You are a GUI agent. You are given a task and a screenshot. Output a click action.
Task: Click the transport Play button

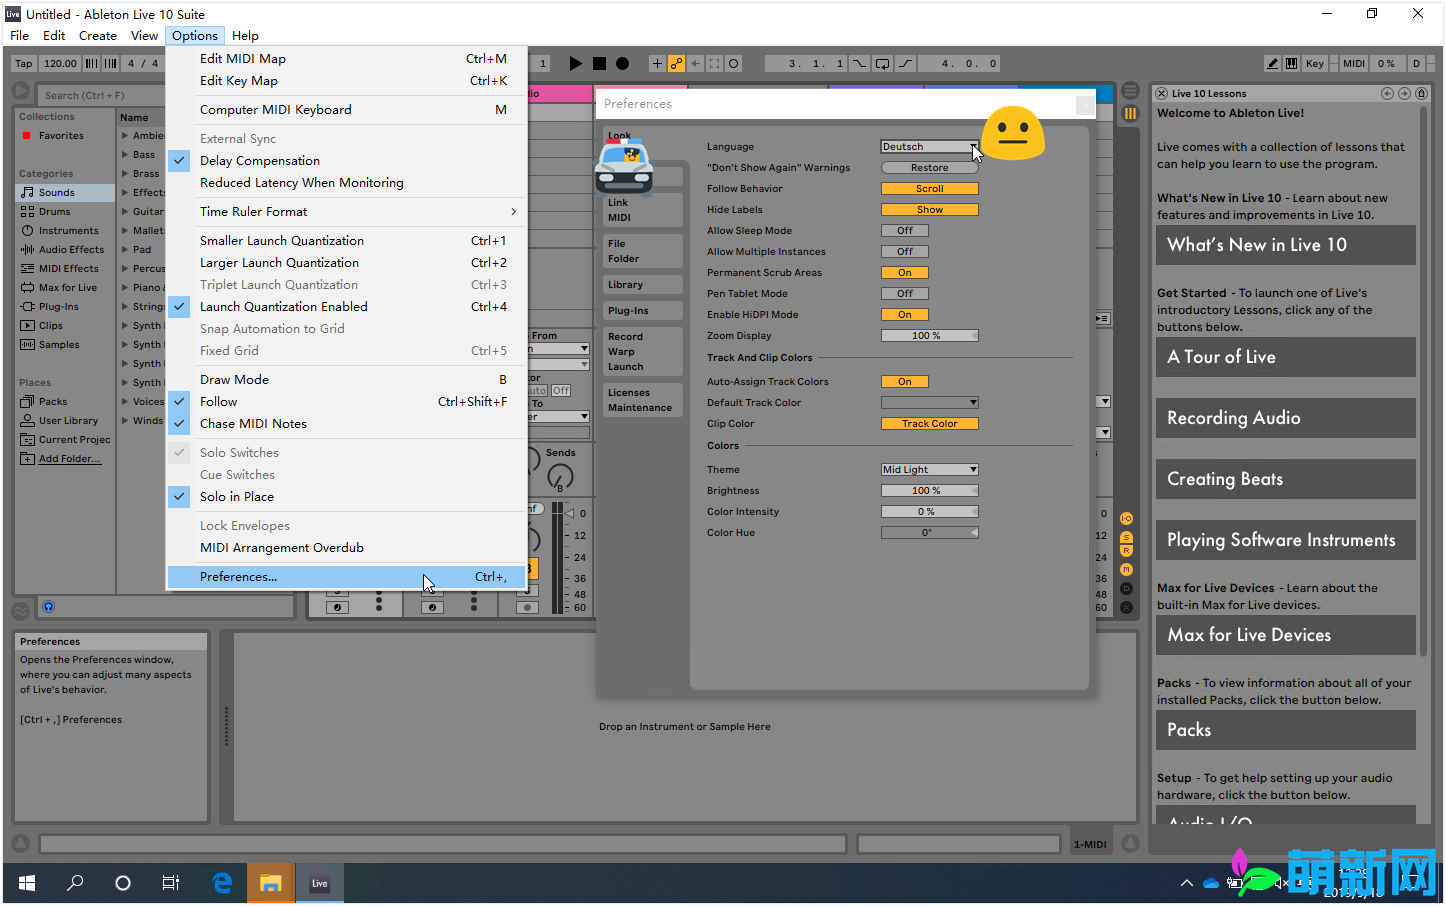(x=575, y=63)
